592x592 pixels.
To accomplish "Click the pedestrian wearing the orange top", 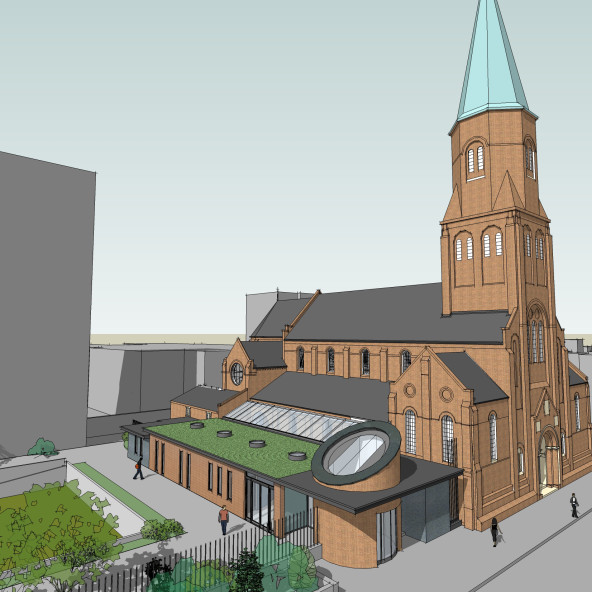I will (x=224, y=520).
